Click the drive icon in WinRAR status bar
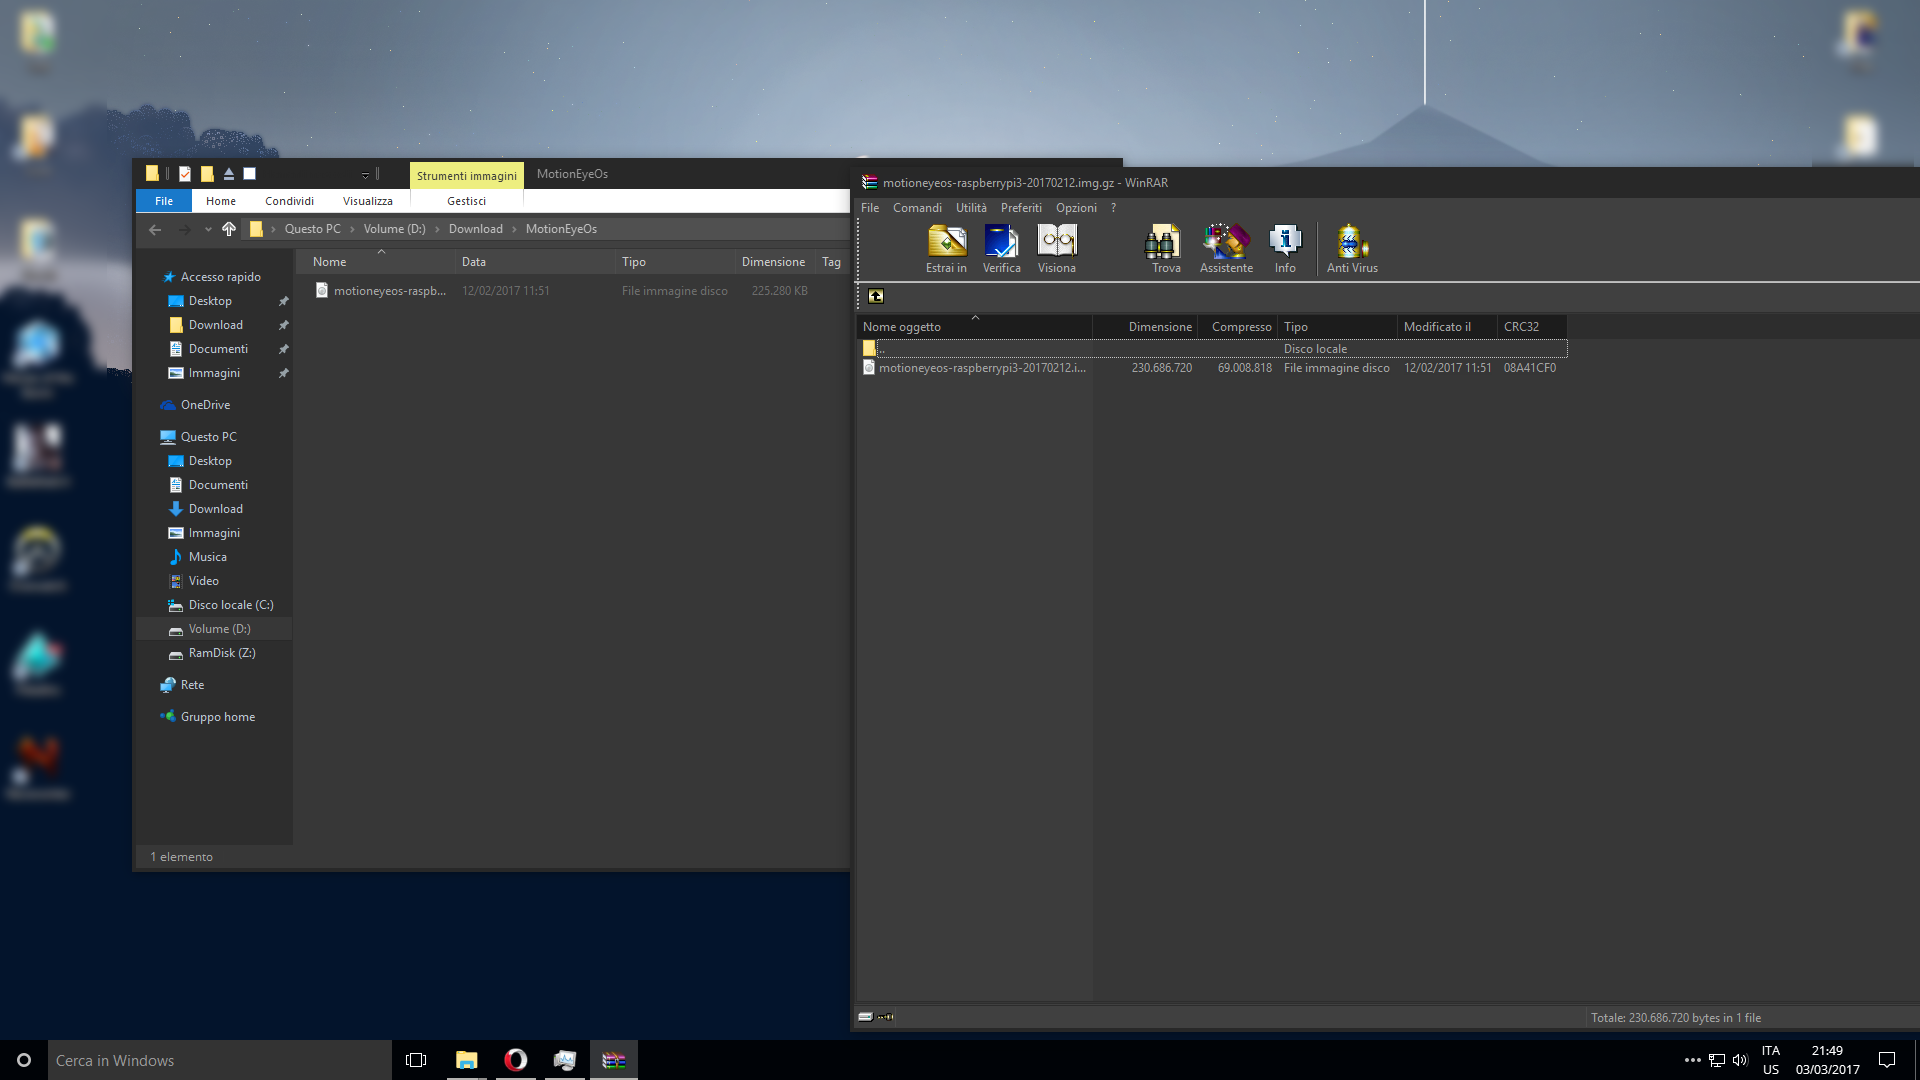Screen dimensions: 1920x1080 866,1017
